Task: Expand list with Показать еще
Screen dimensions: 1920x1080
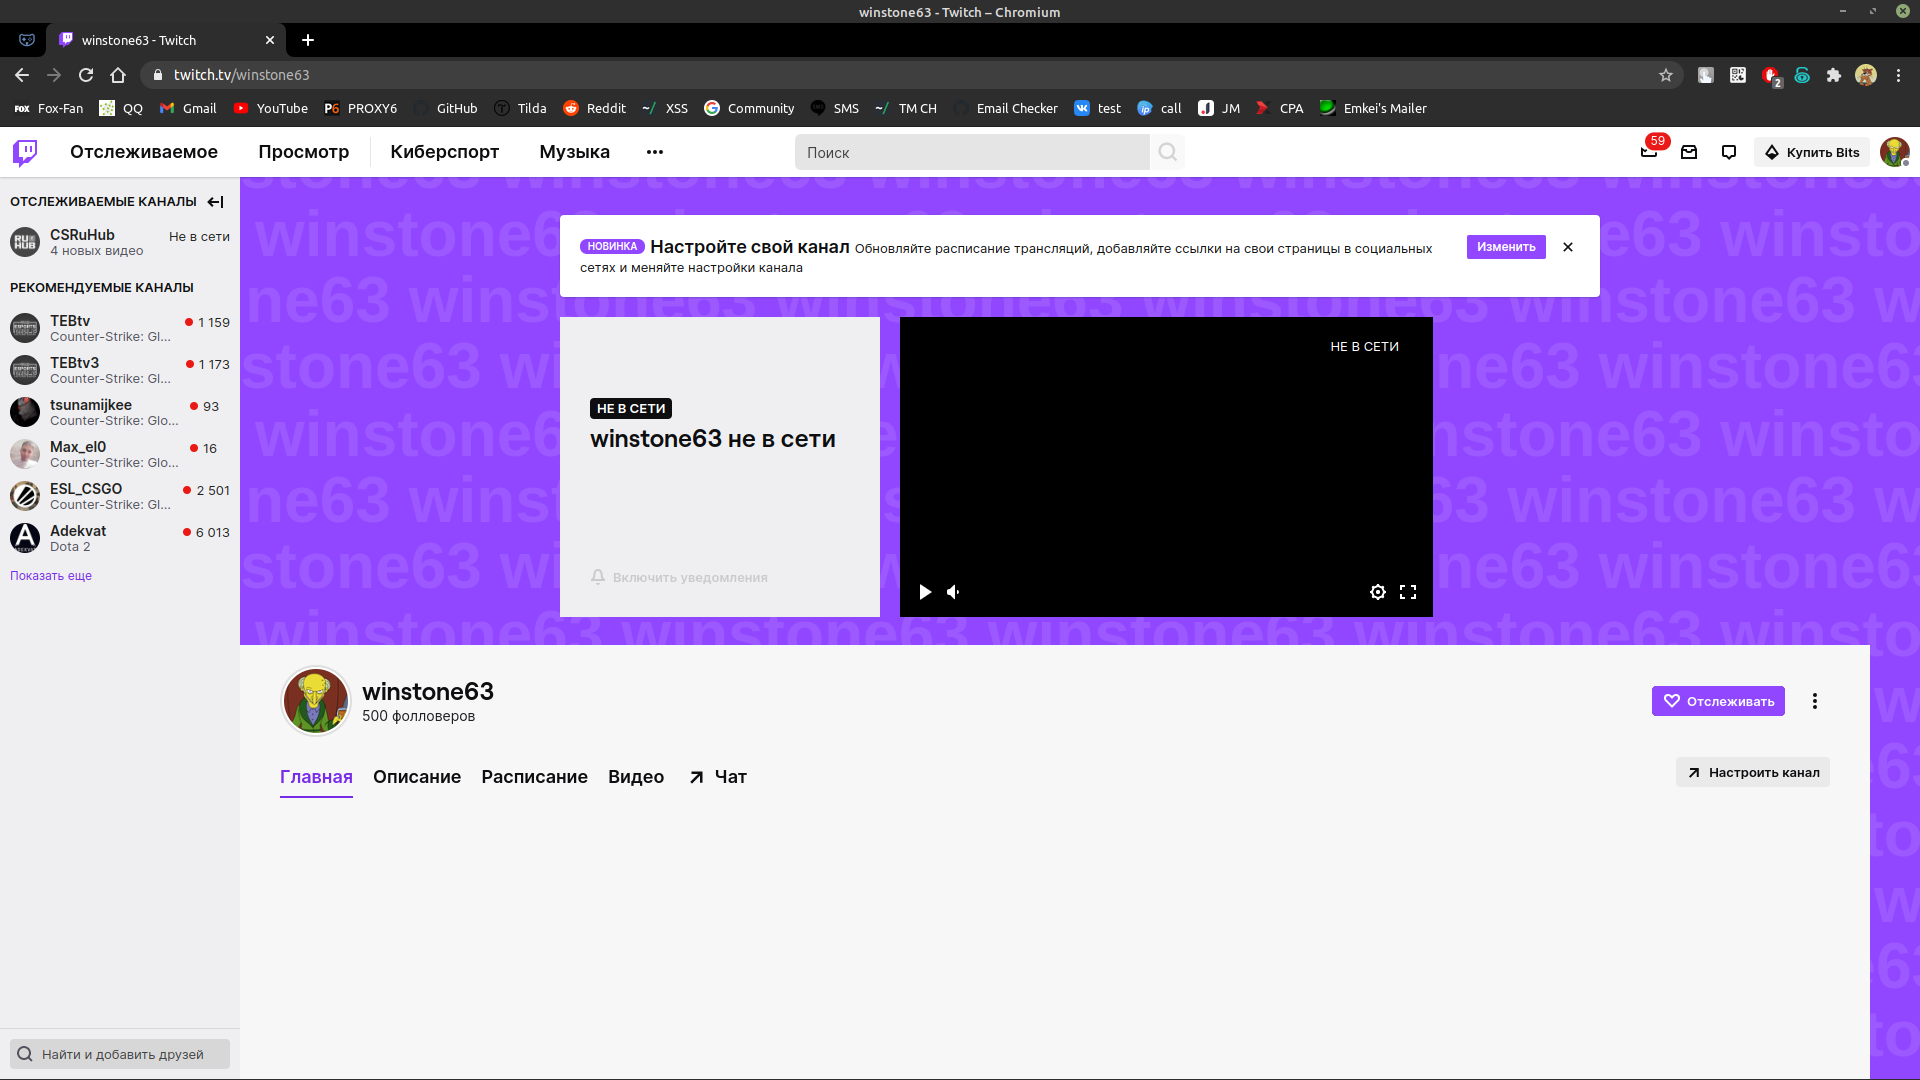Action: coord(51,576)
